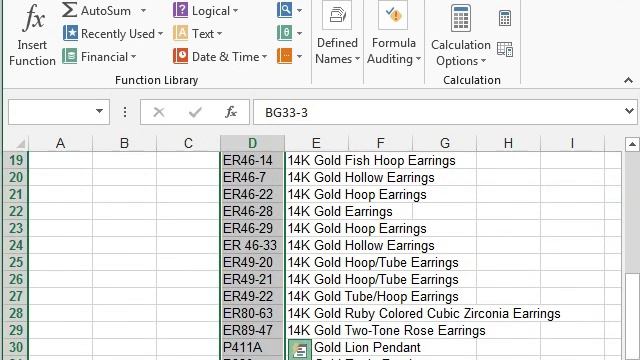Click the vertical scrollbar up arrow
Image resolution: width=640 pixels, height=360 pixels.
click(x=632, y=144)
